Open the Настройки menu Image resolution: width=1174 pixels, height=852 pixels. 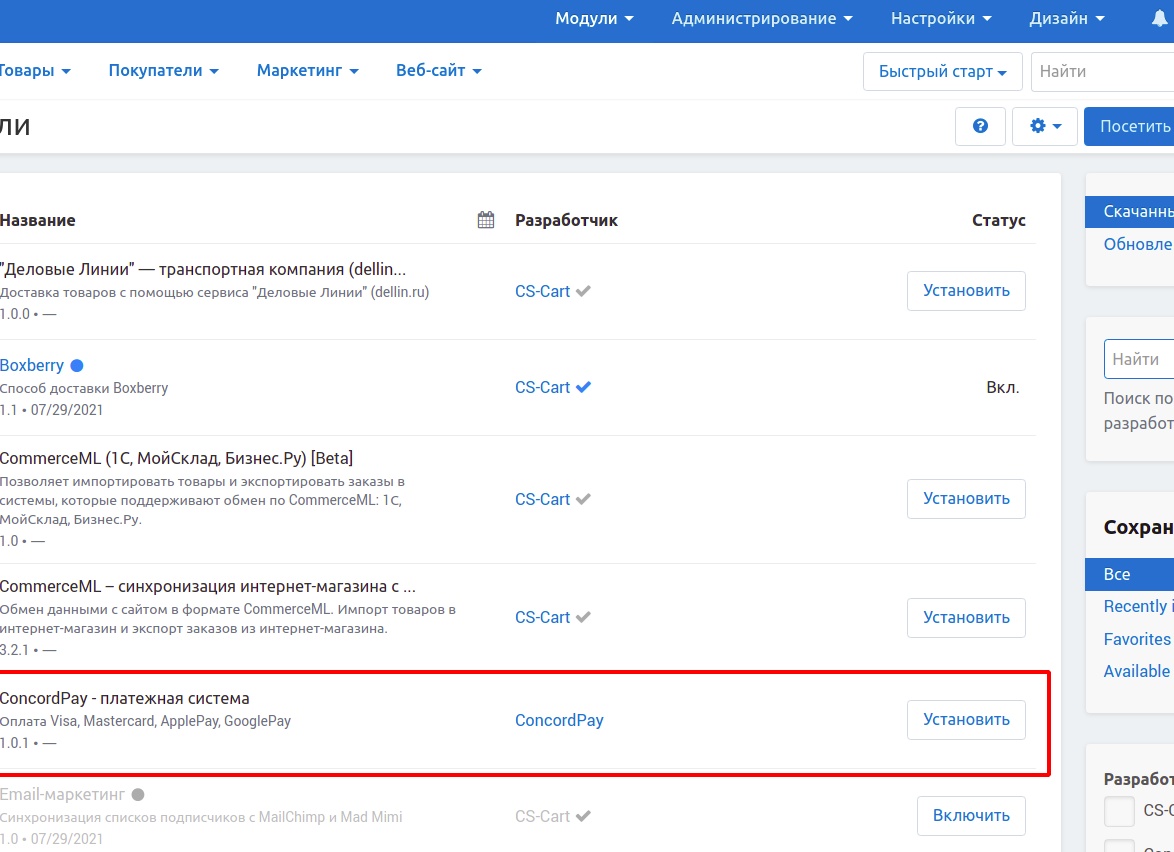(940, 19)
